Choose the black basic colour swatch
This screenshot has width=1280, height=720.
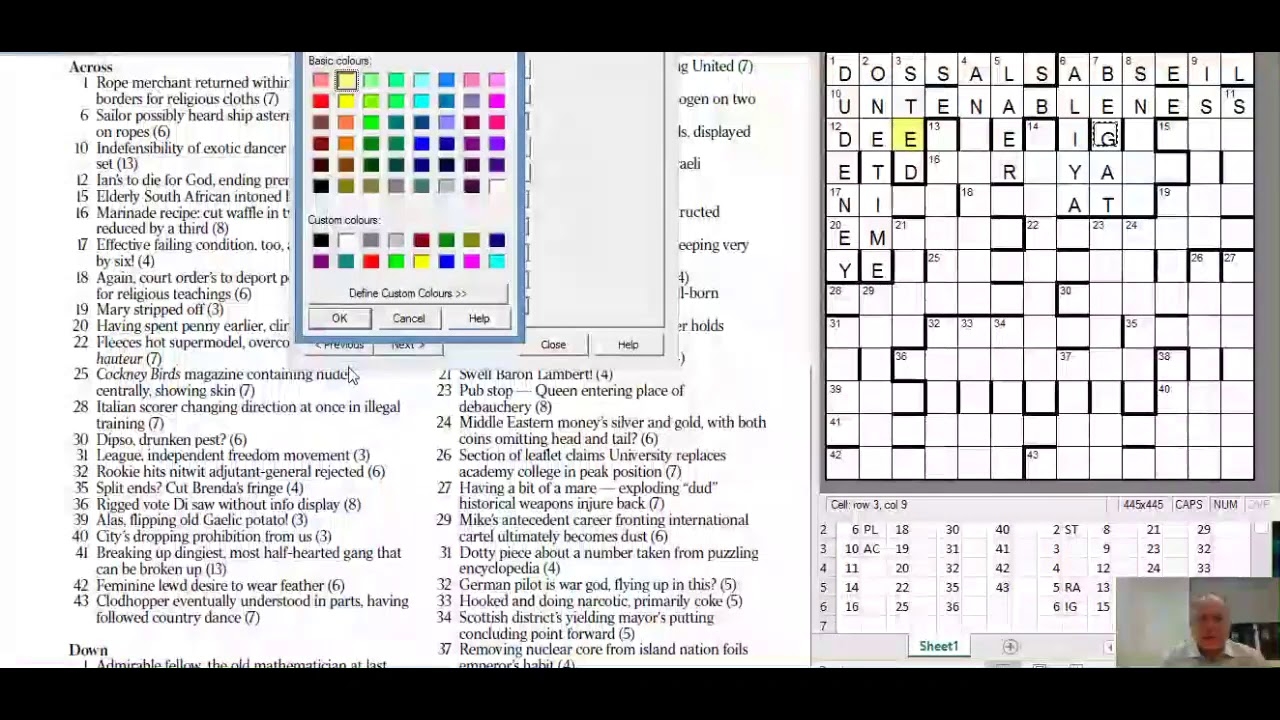320,186
